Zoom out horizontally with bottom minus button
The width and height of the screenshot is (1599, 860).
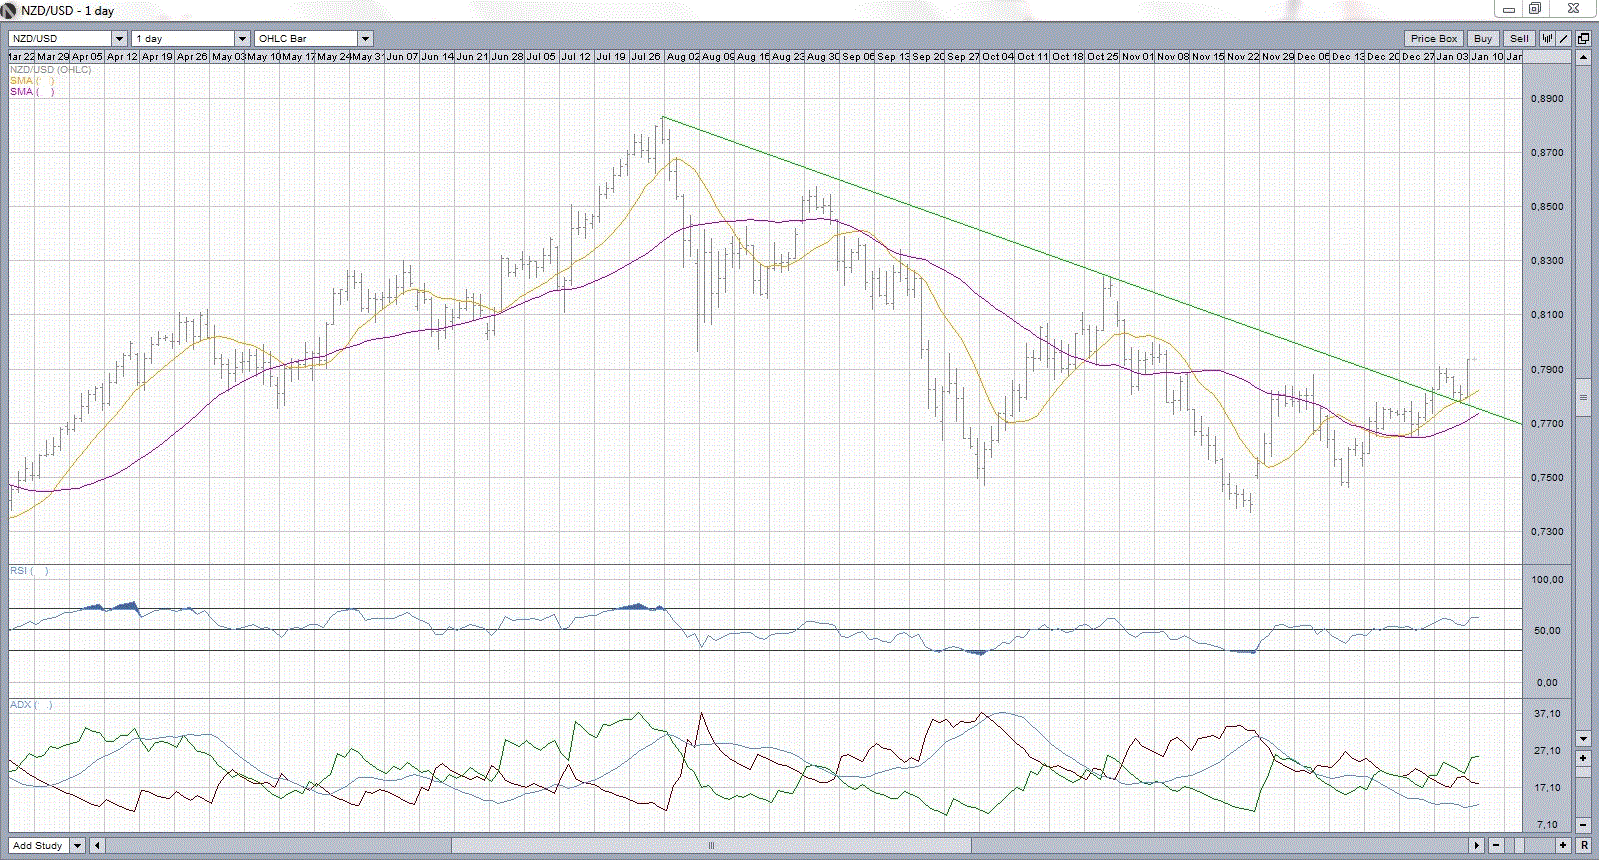point(1497,845)
